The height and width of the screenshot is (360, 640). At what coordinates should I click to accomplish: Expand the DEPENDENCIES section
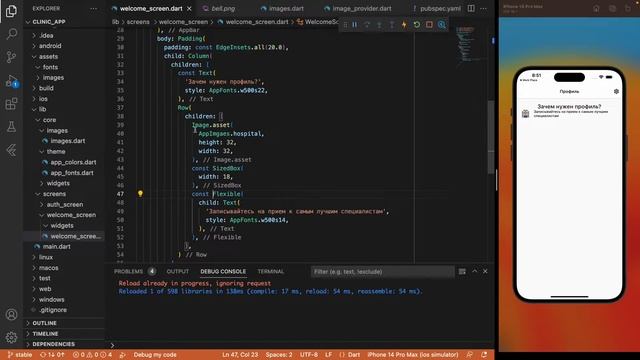53,344
